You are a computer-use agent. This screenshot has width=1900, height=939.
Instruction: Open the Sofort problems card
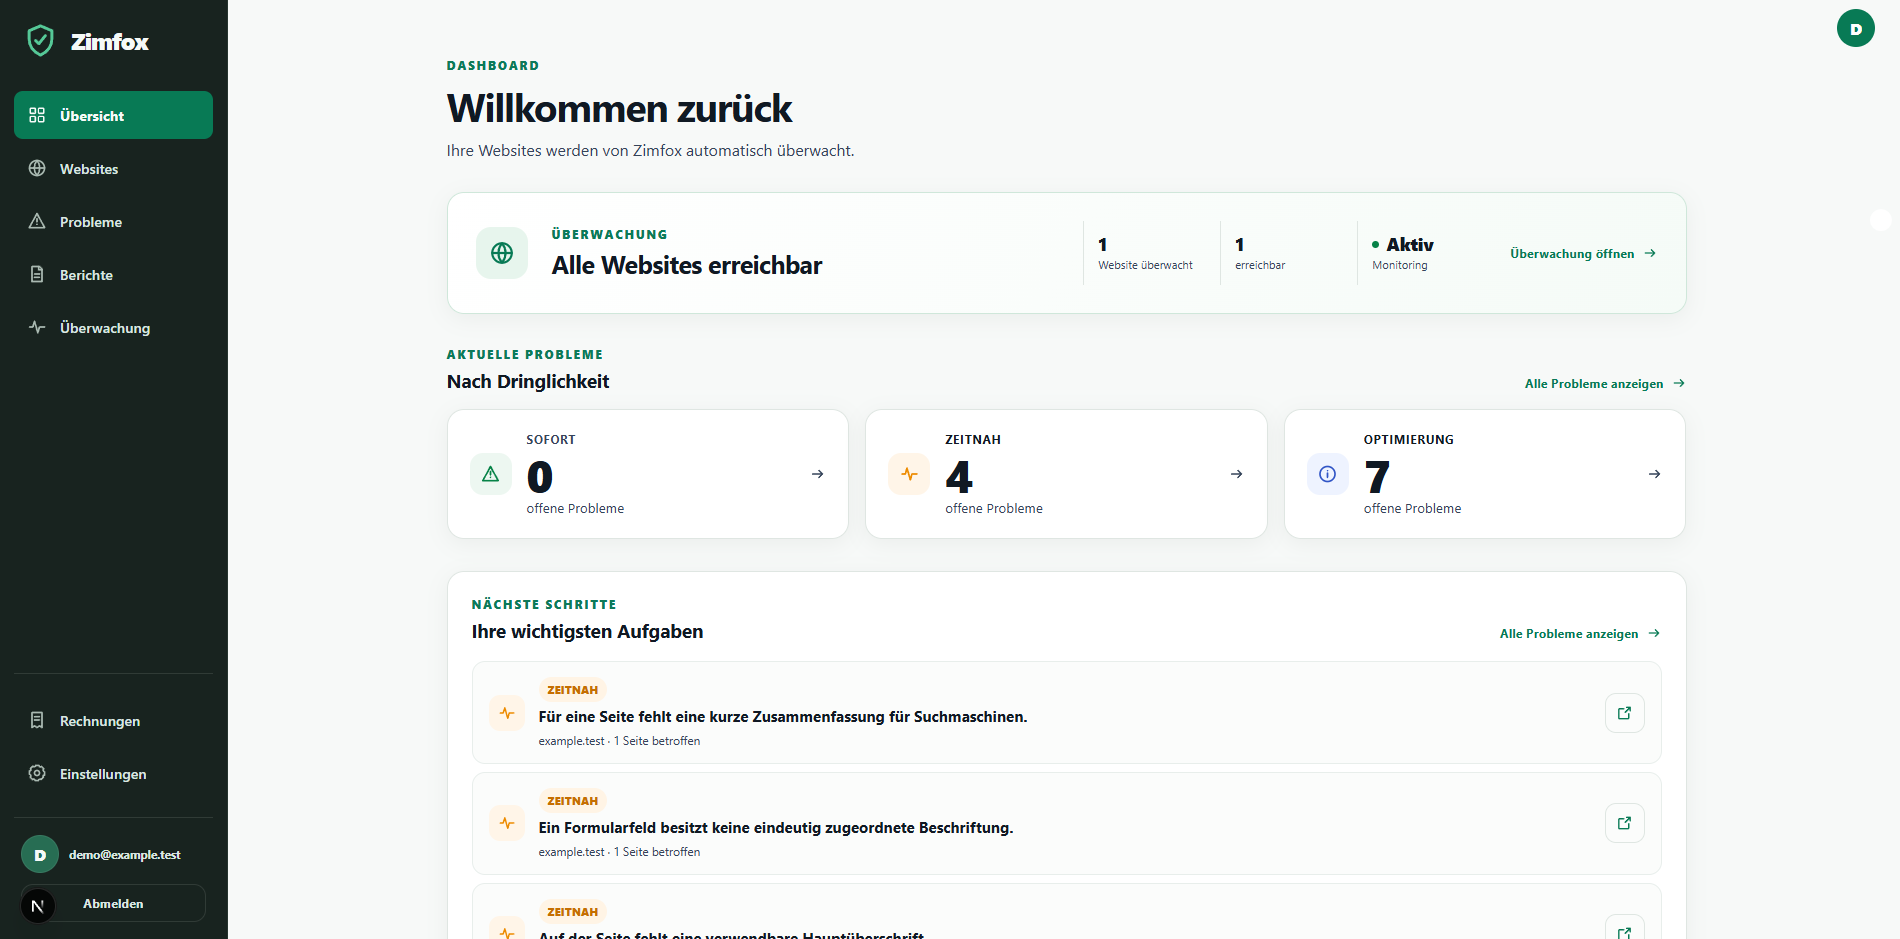point(648,474)
